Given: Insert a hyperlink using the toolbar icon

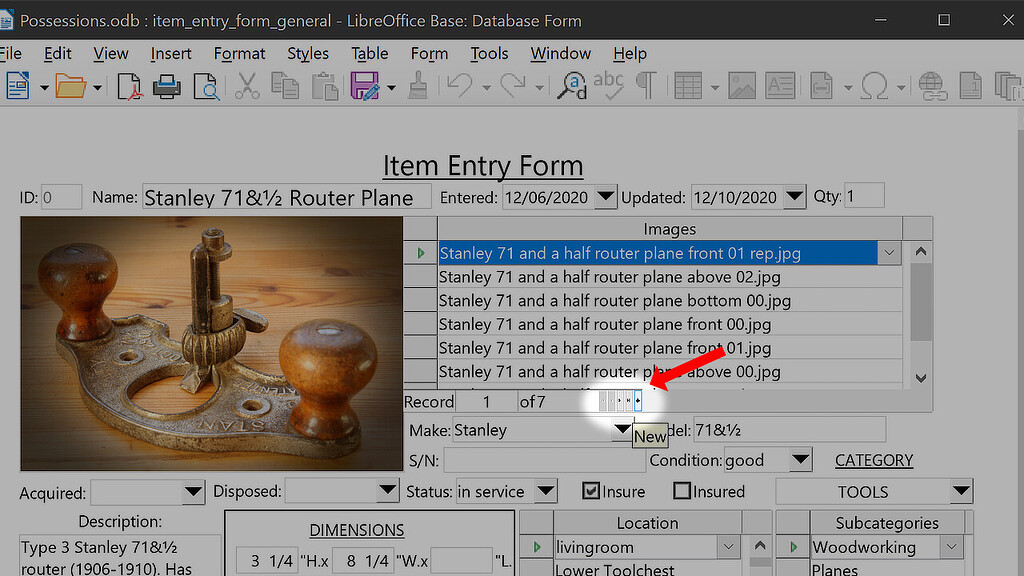Looking at the screenshot, I should tap(931, 87).
